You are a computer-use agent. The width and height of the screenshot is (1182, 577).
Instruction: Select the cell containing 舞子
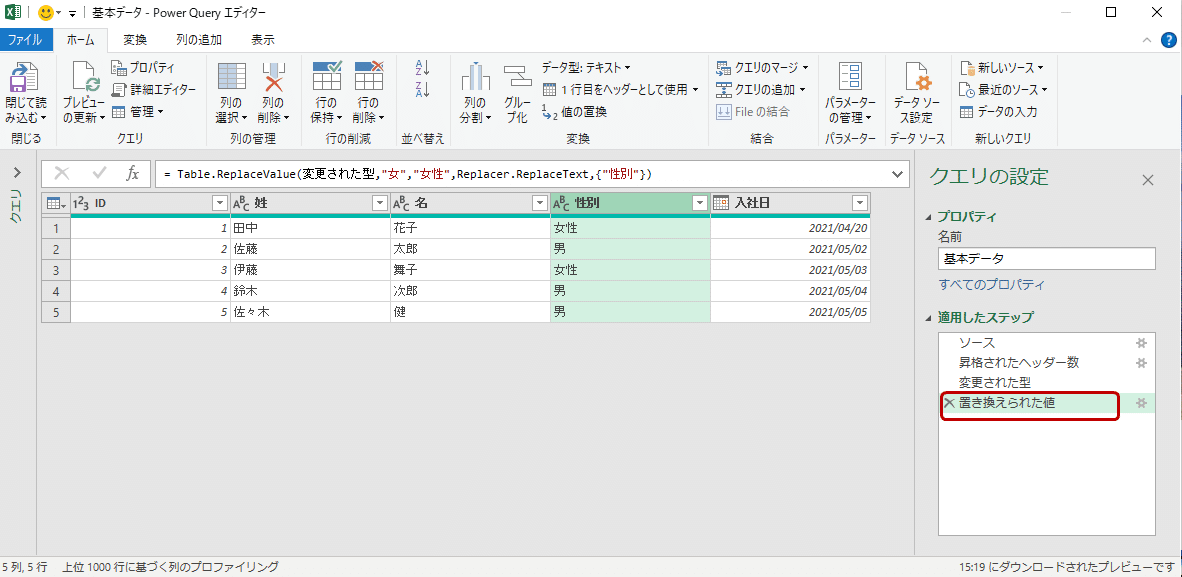pos(470,270)
